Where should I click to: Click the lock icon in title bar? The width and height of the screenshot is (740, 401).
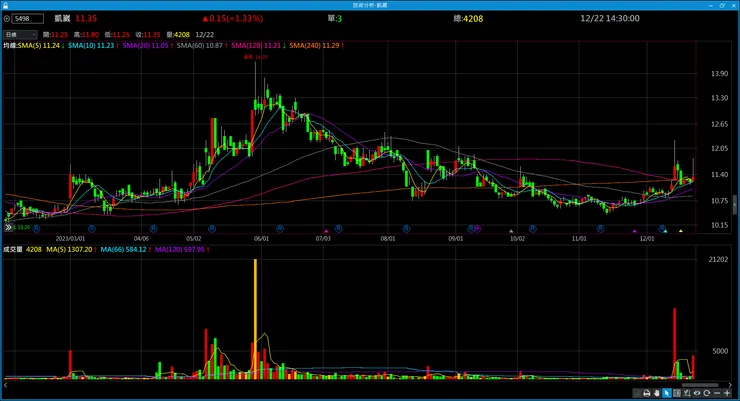5,5
